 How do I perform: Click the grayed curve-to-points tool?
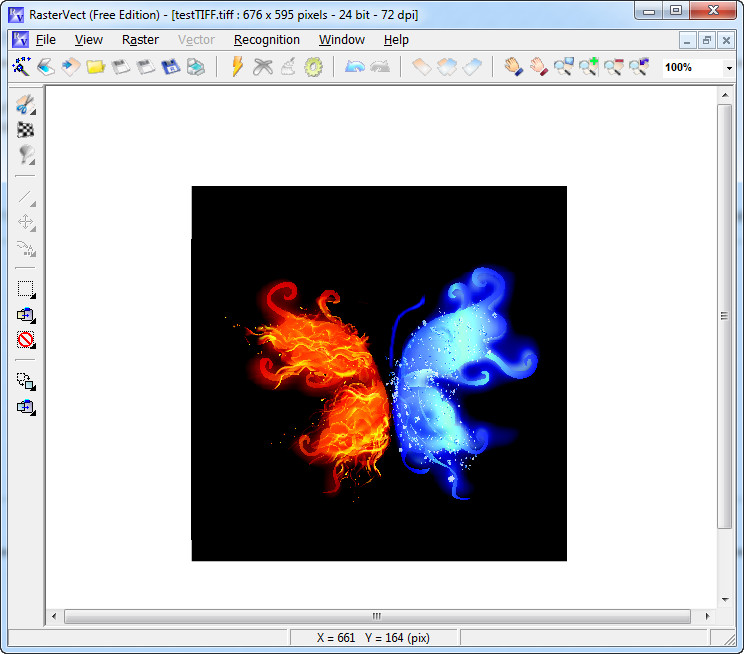pyautogui.click(x=26, y=248)
